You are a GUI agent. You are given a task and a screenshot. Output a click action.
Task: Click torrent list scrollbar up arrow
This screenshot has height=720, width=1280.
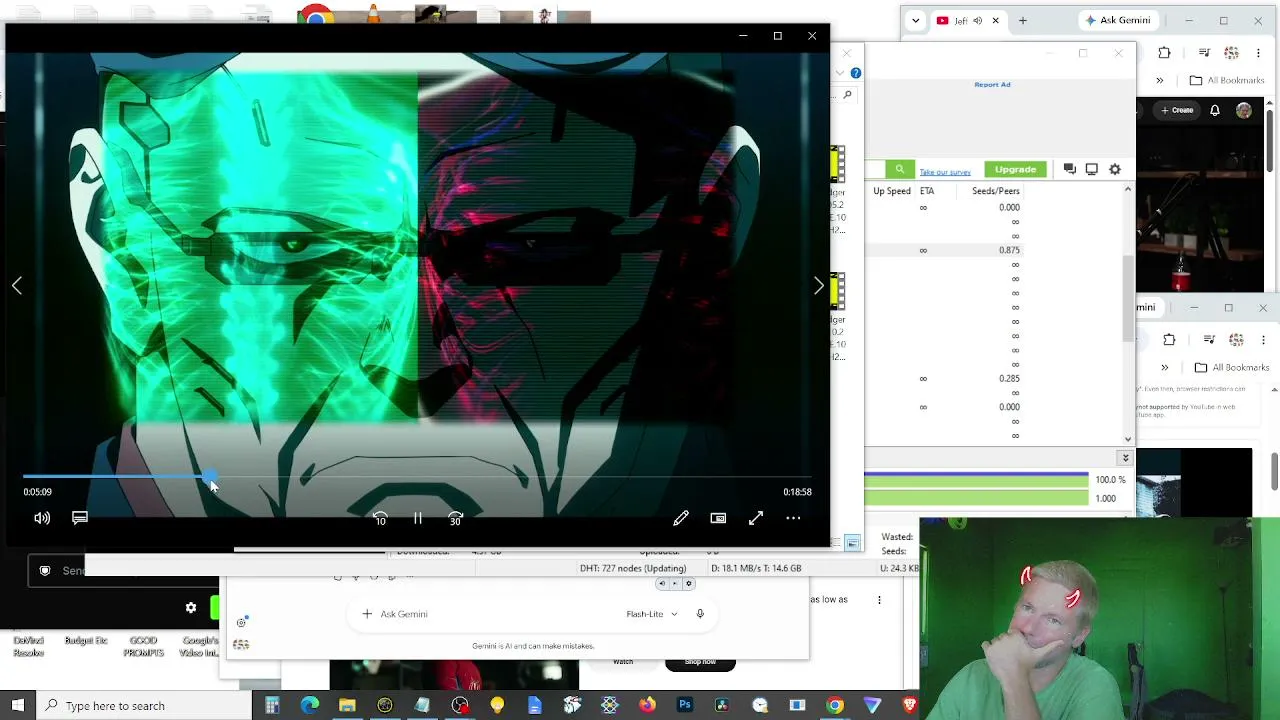pos(1128,190)
